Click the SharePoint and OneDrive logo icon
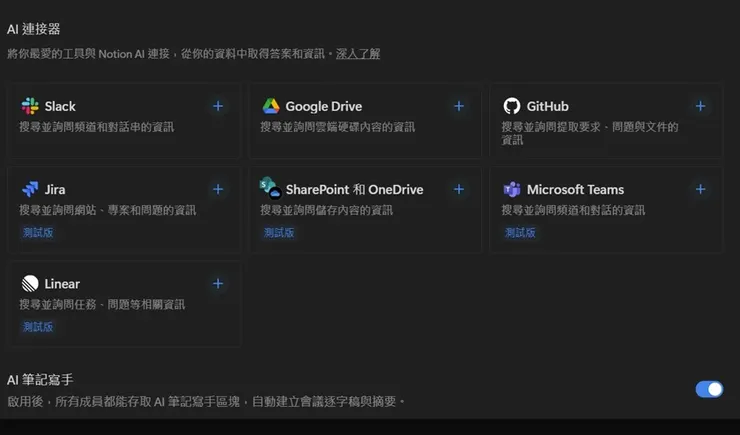 point(271,188)
